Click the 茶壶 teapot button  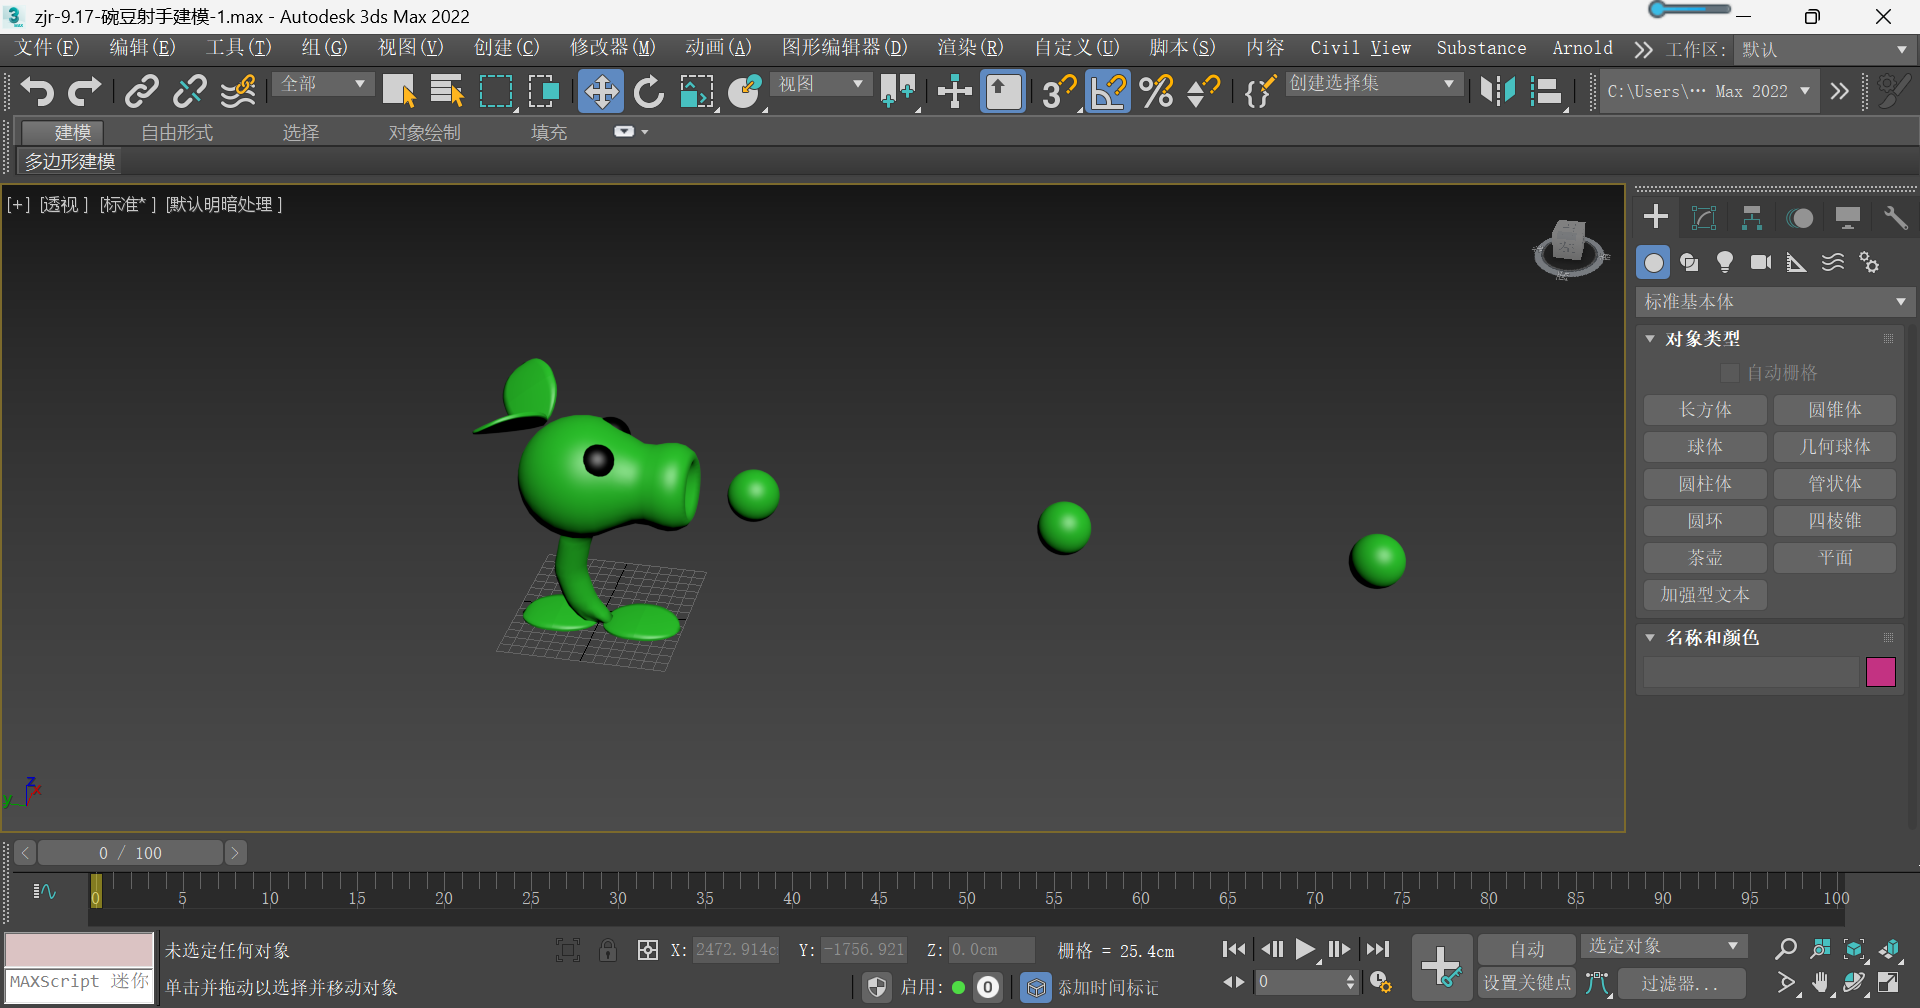[x=1705, y=558]
